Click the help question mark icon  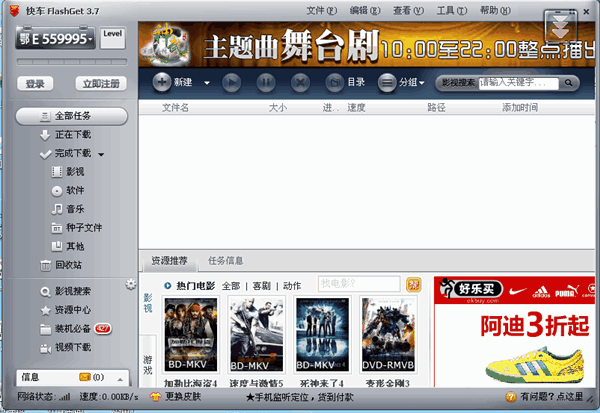pyautogui.click(x=511, y=397)
